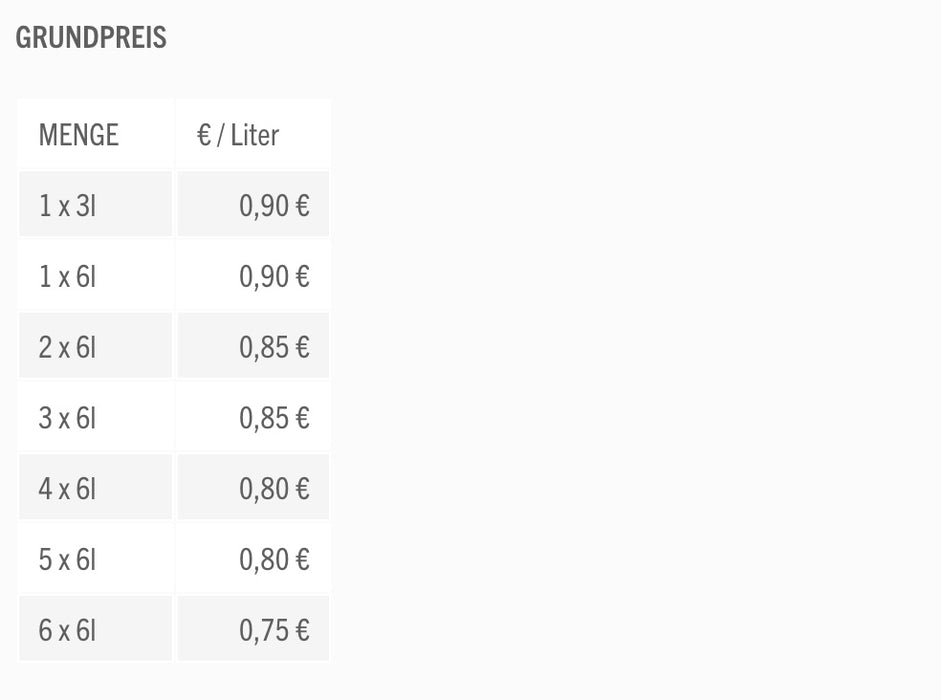The image size is (941, 700).
Task: Click the euro sign in the 1 x 3l row
Action: click(x=301, y=206)
